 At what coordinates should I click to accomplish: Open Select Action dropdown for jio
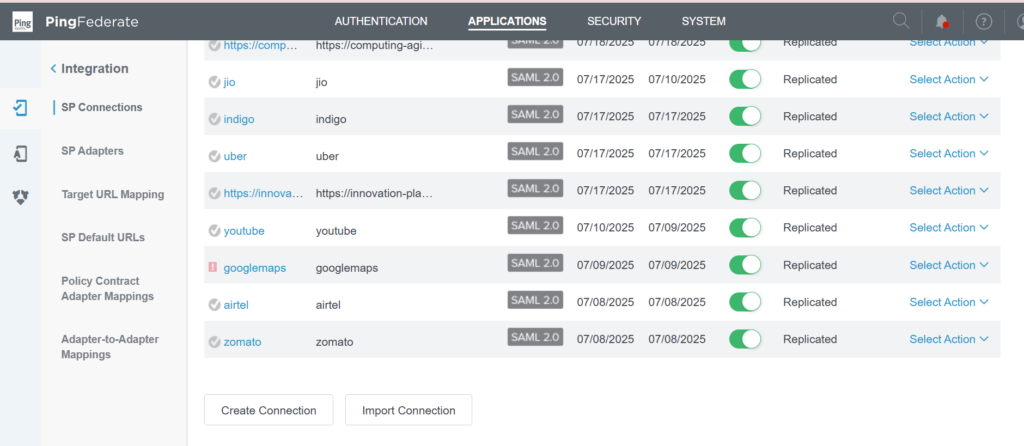(x=949, y=79)
